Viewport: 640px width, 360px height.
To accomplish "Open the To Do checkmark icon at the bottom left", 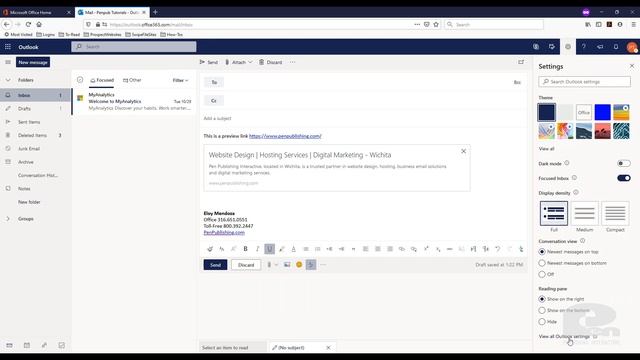I will [x=62, y=345].
